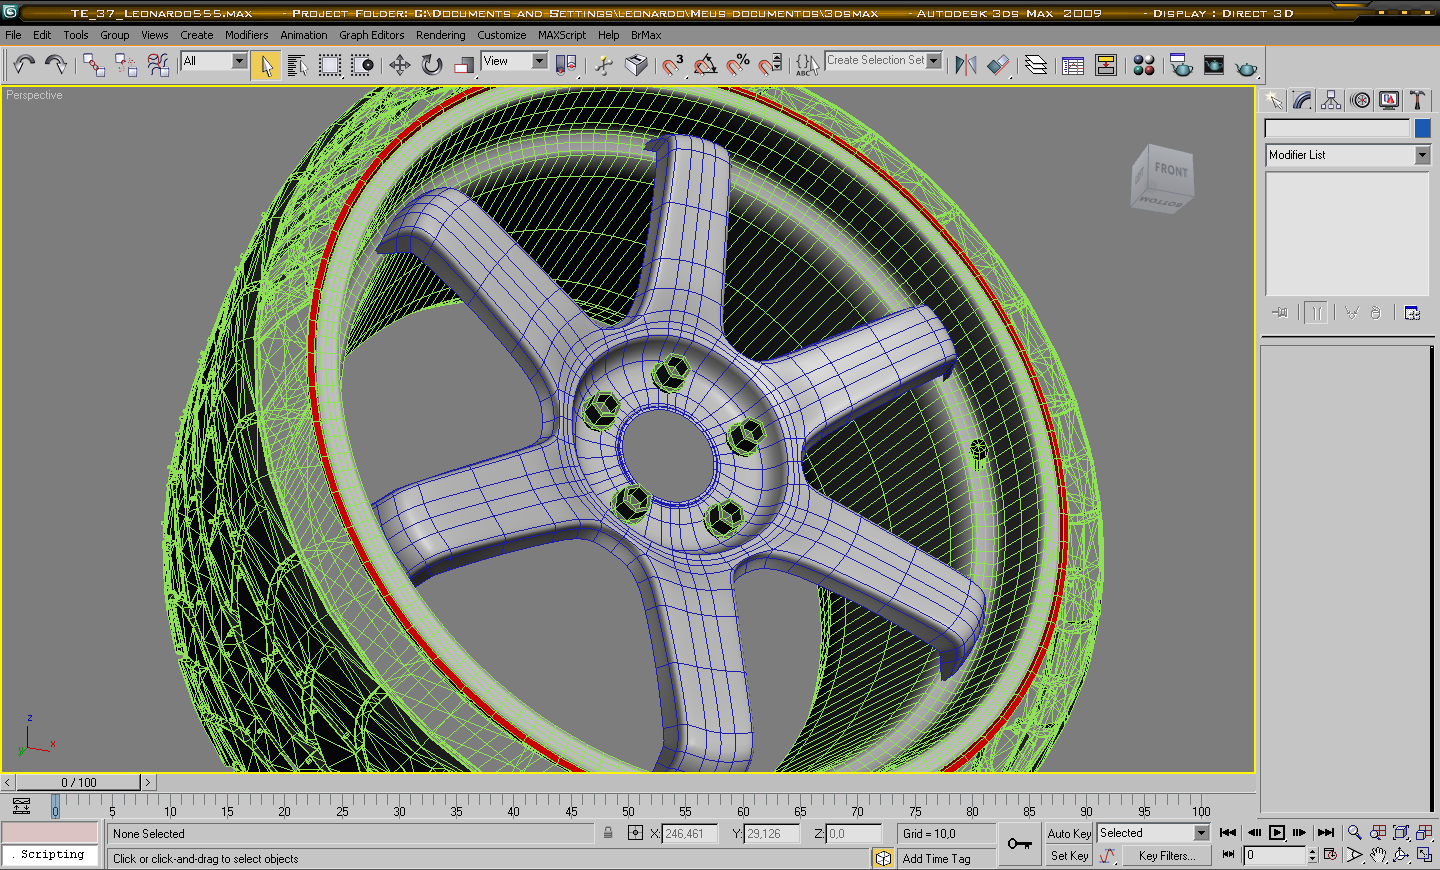Activate the Select and Uniform Scale tool

point(464,66)
